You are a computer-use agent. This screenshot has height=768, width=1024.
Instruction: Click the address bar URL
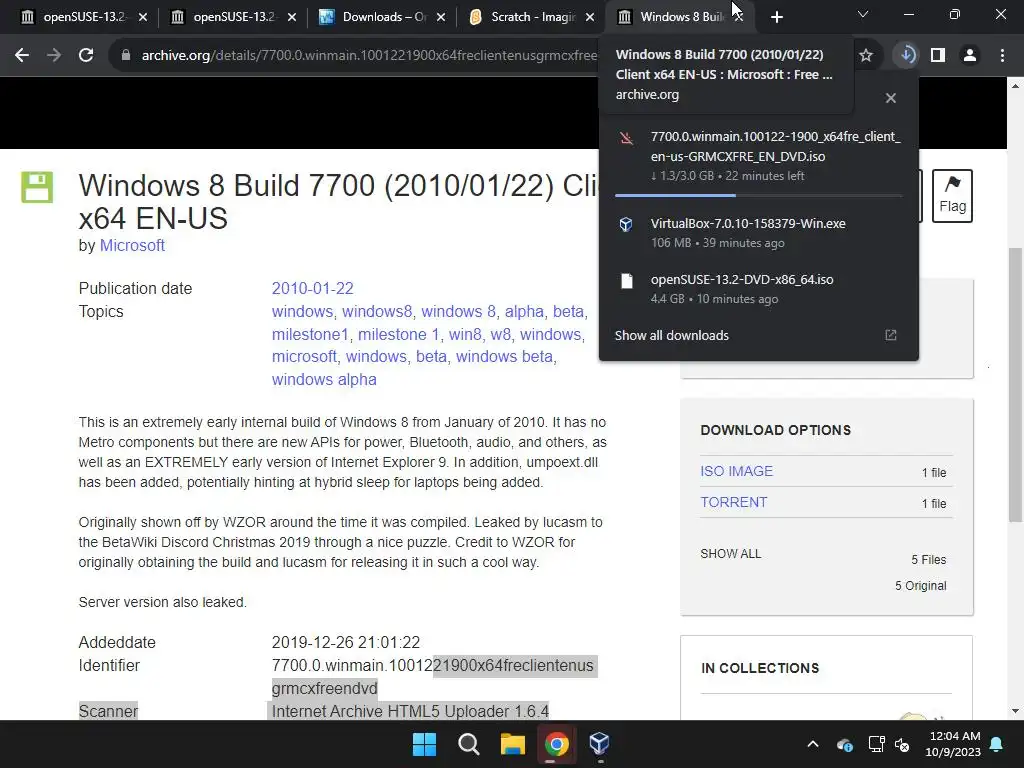369,56
